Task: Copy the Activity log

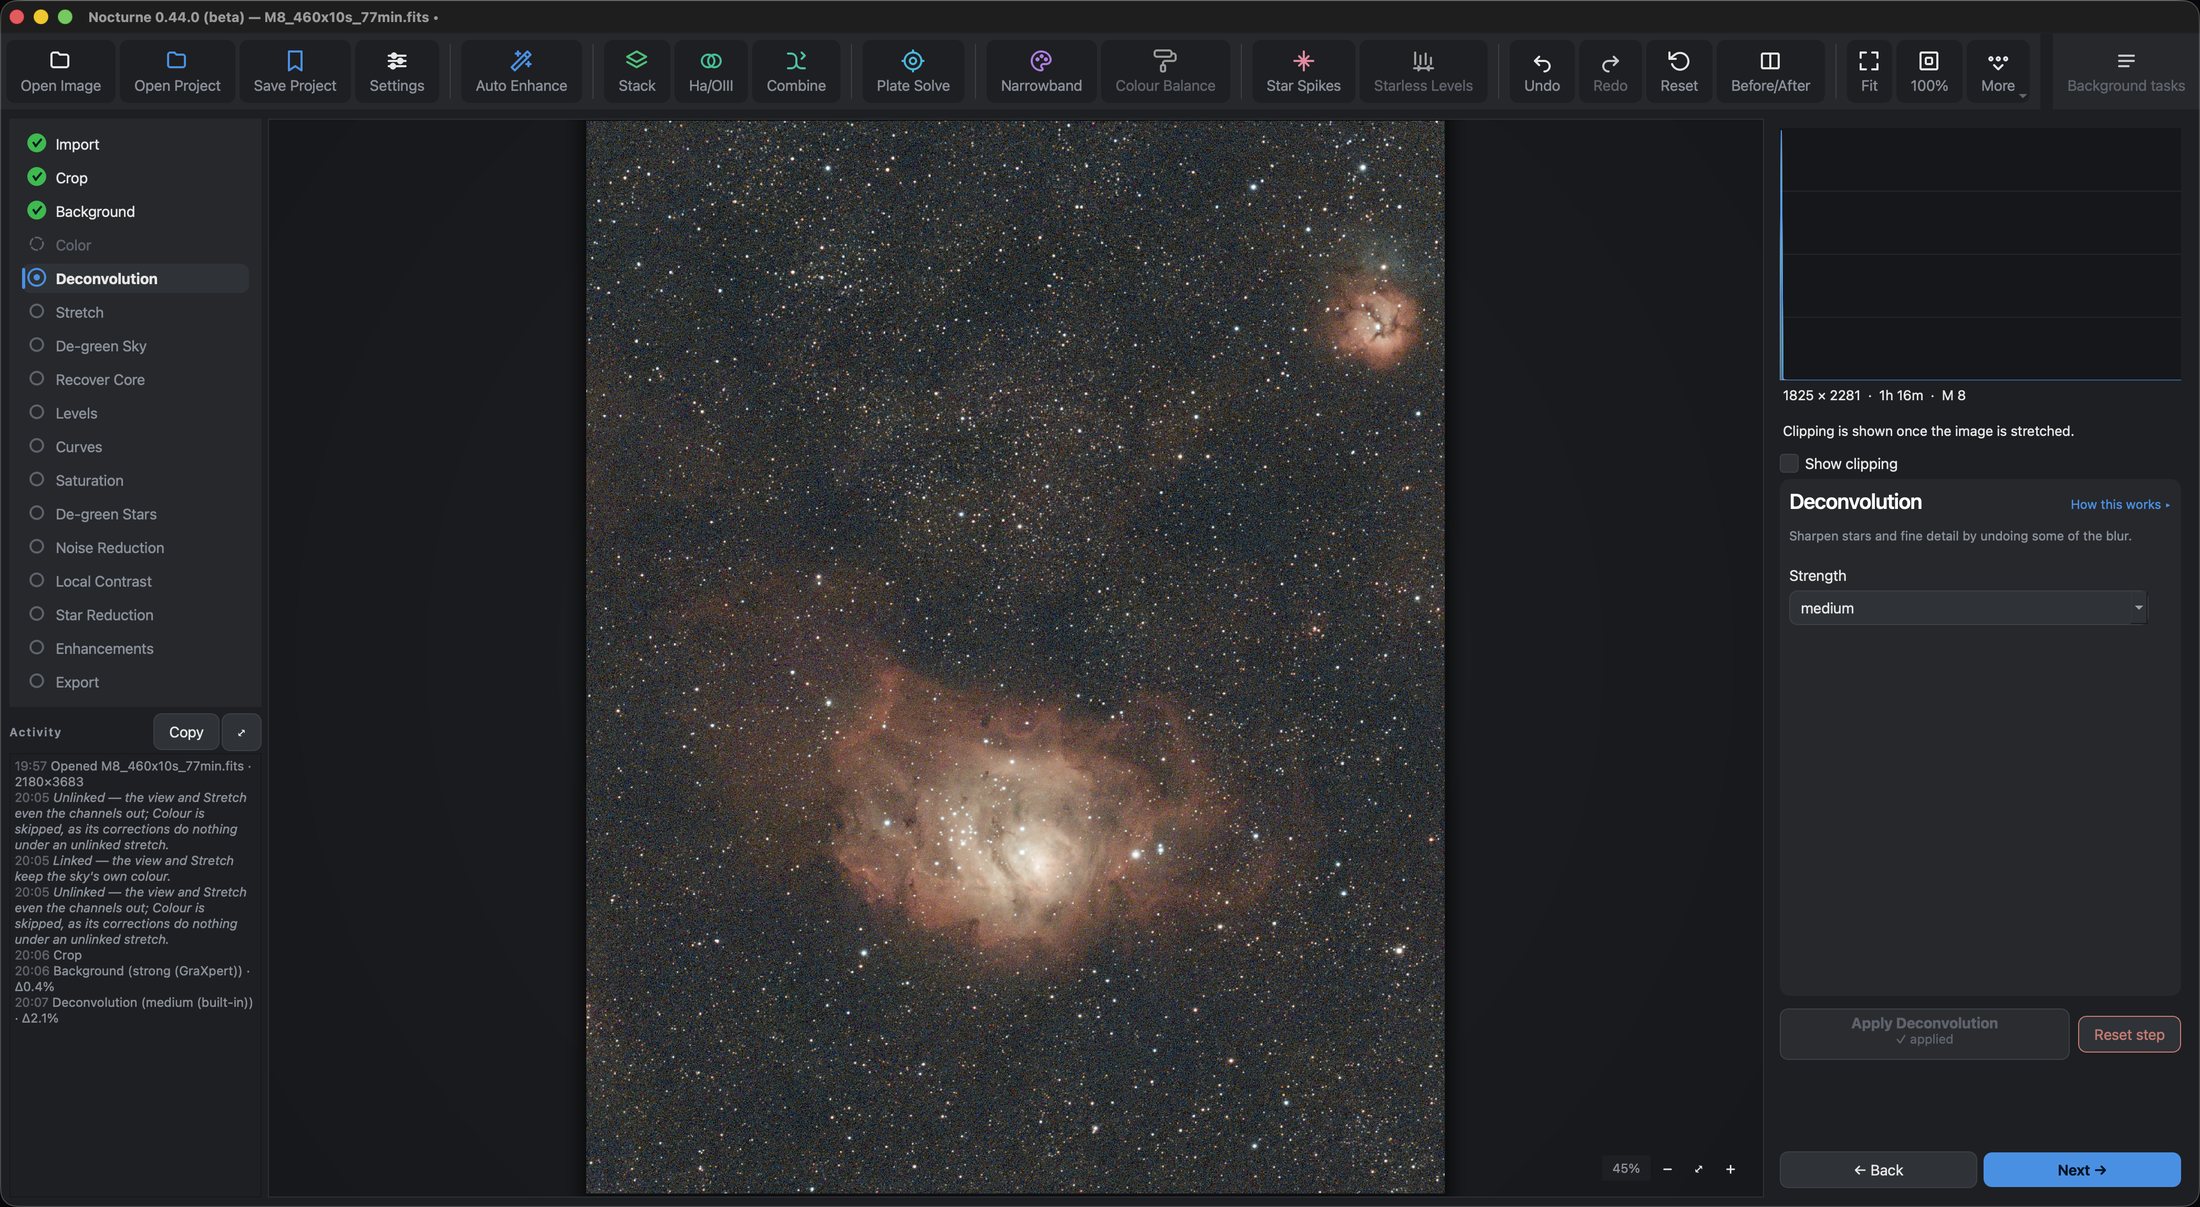Action: (x=186, y=732)
